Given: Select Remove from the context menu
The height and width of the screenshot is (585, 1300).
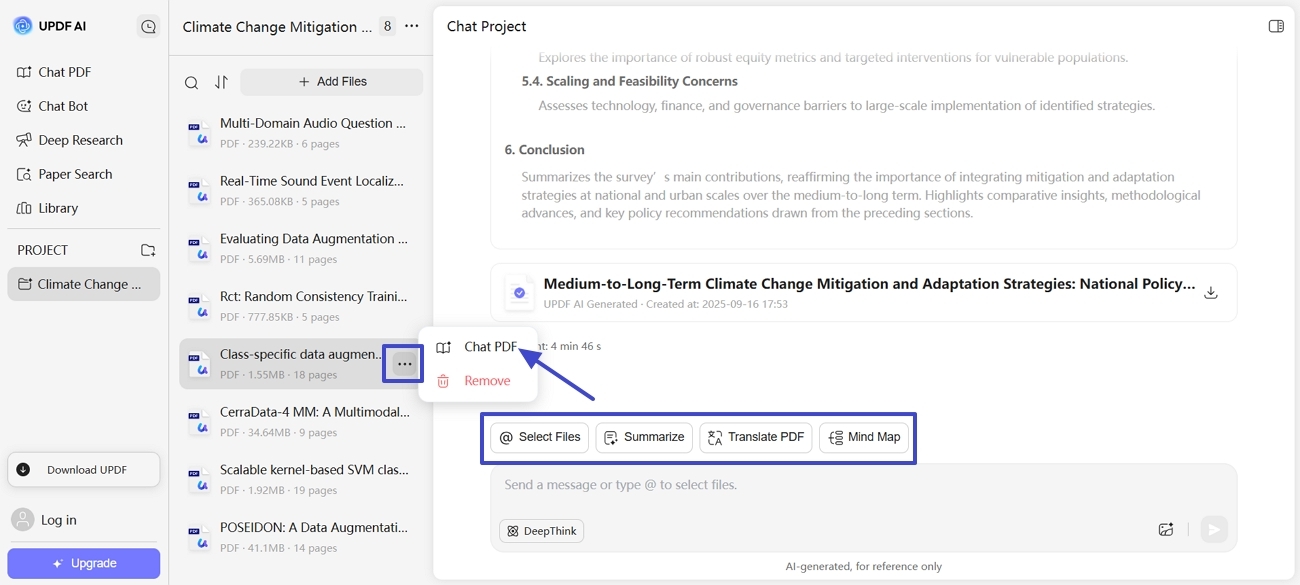Looking at the screenshot, I should [487, 381].
